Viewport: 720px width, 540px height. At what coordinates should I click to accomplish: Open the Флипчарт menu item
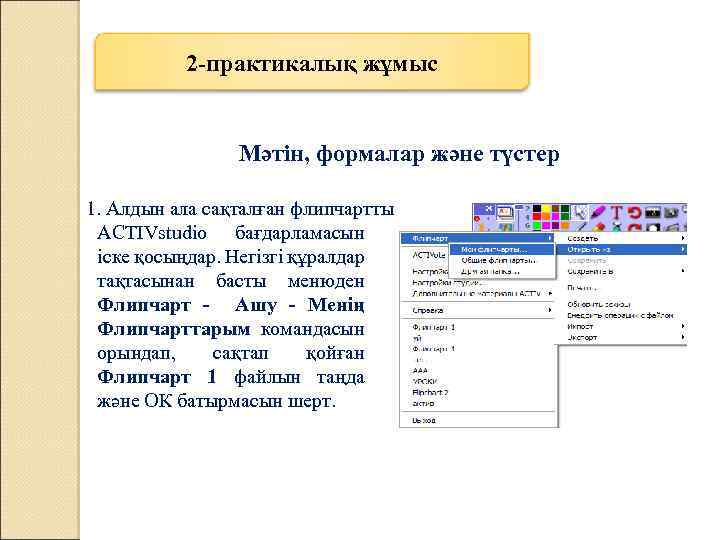478,238
